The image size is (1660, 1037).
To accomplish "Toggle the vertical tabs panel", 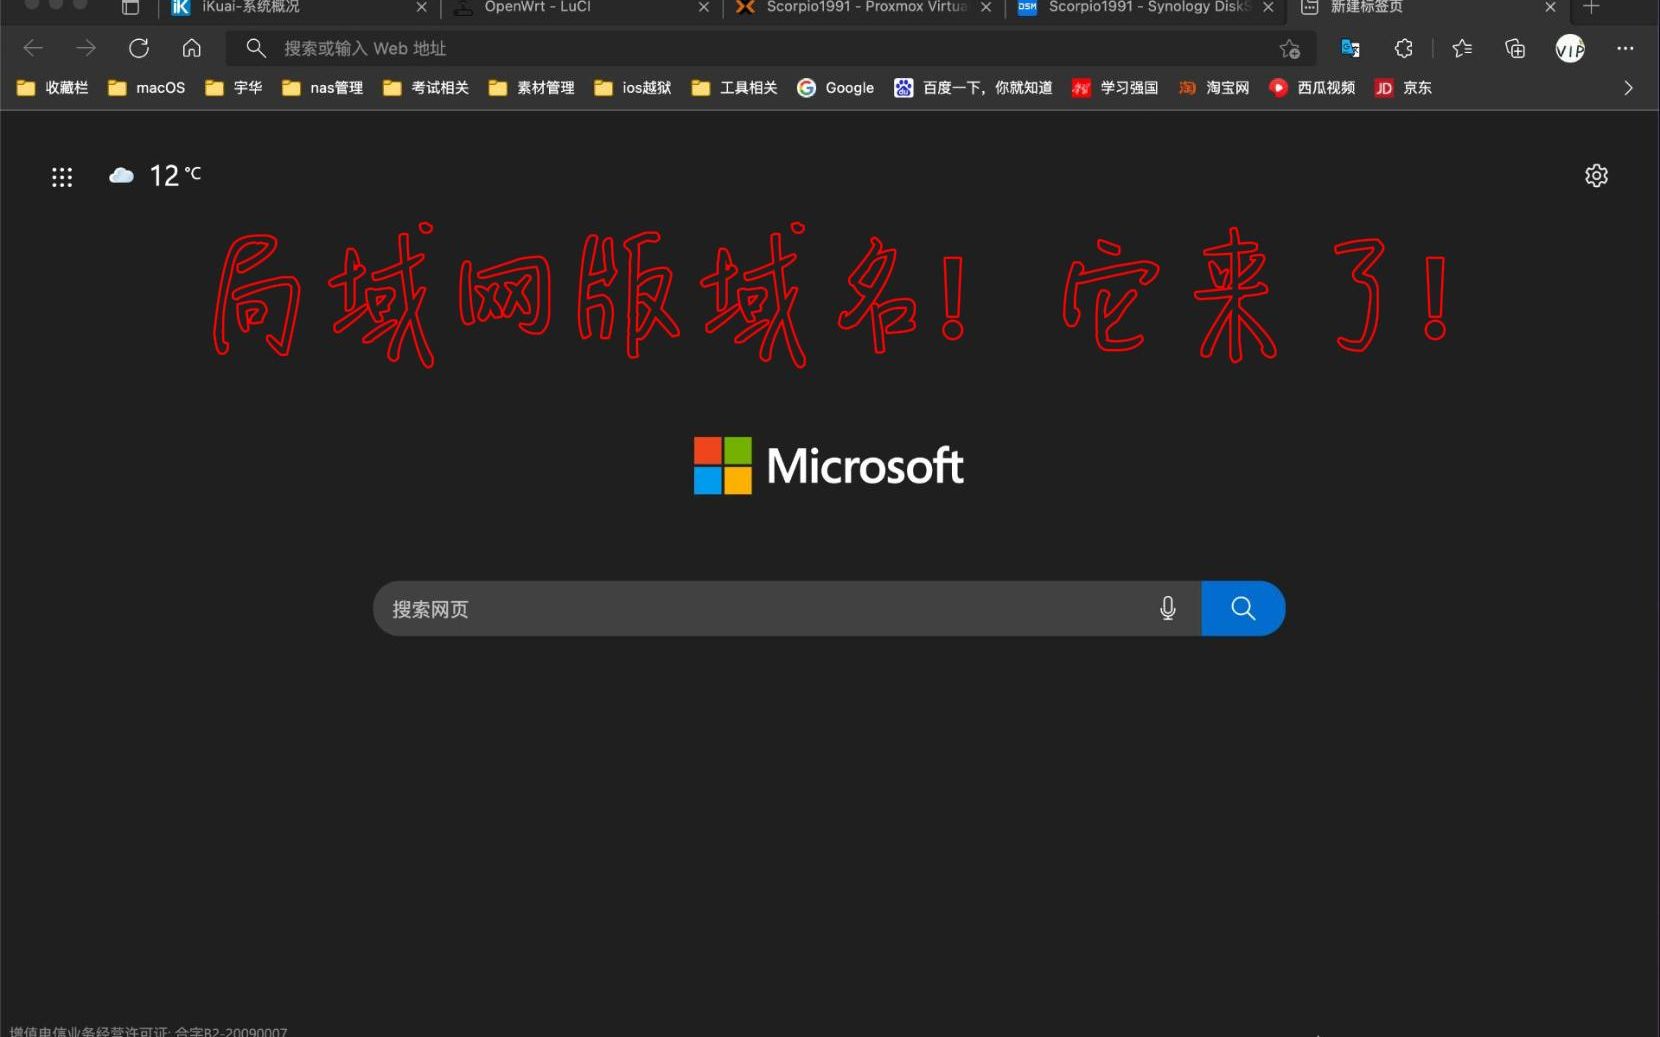I will tap(130, 7).
